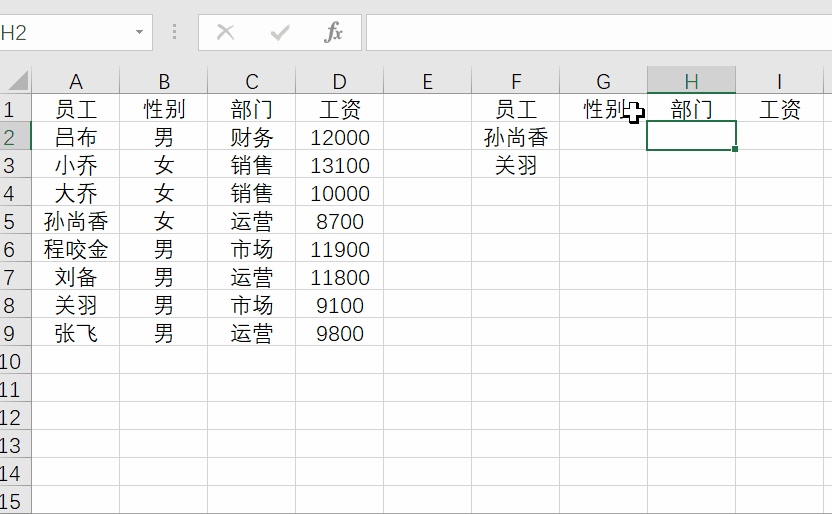832x514 pixels.
Task: Open Insert Function fx dialog
Action: click(333, 32)
